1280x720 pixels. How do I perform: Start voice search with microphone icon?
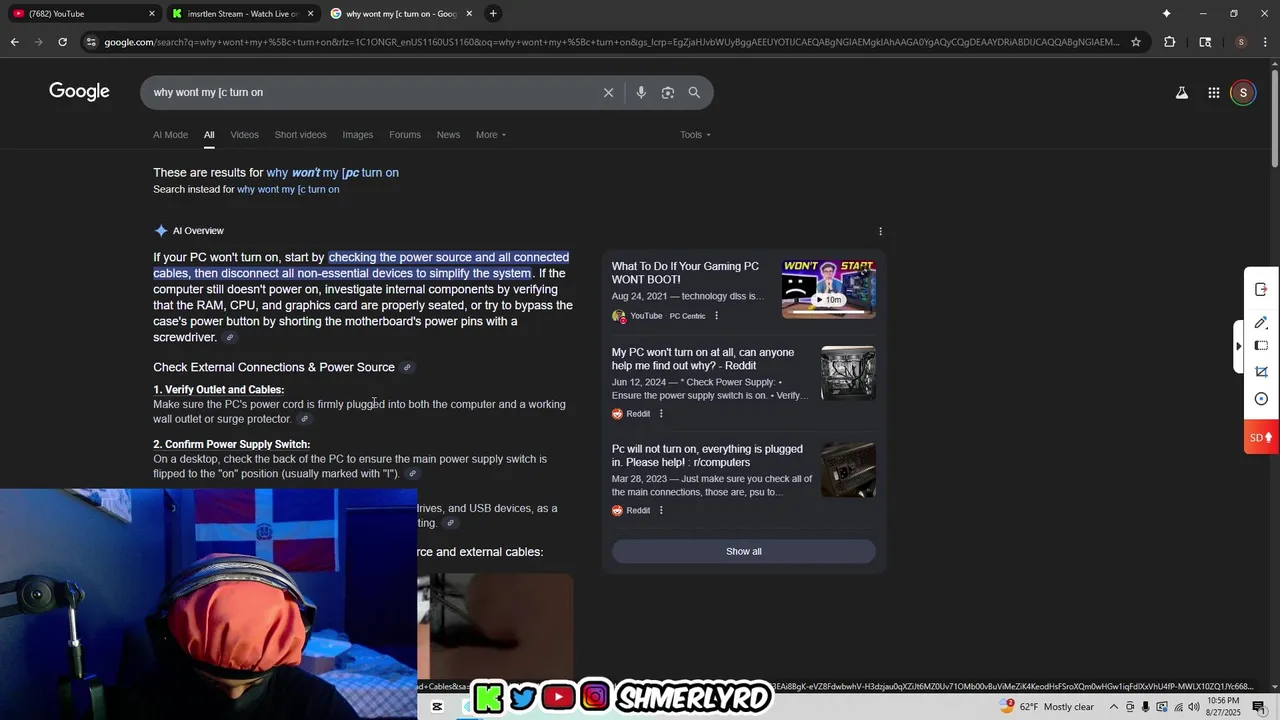coord(641,93)
